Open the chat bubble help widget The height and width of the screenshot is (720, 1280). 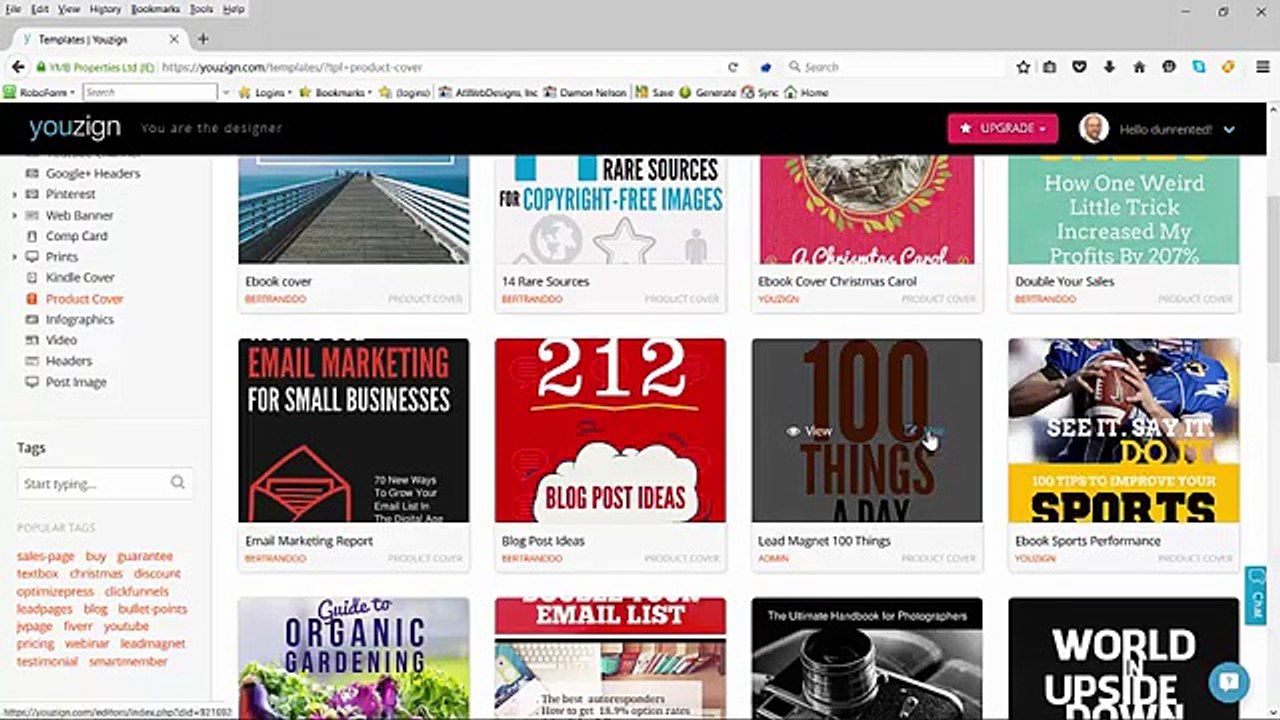click(x=1229, y=683)
